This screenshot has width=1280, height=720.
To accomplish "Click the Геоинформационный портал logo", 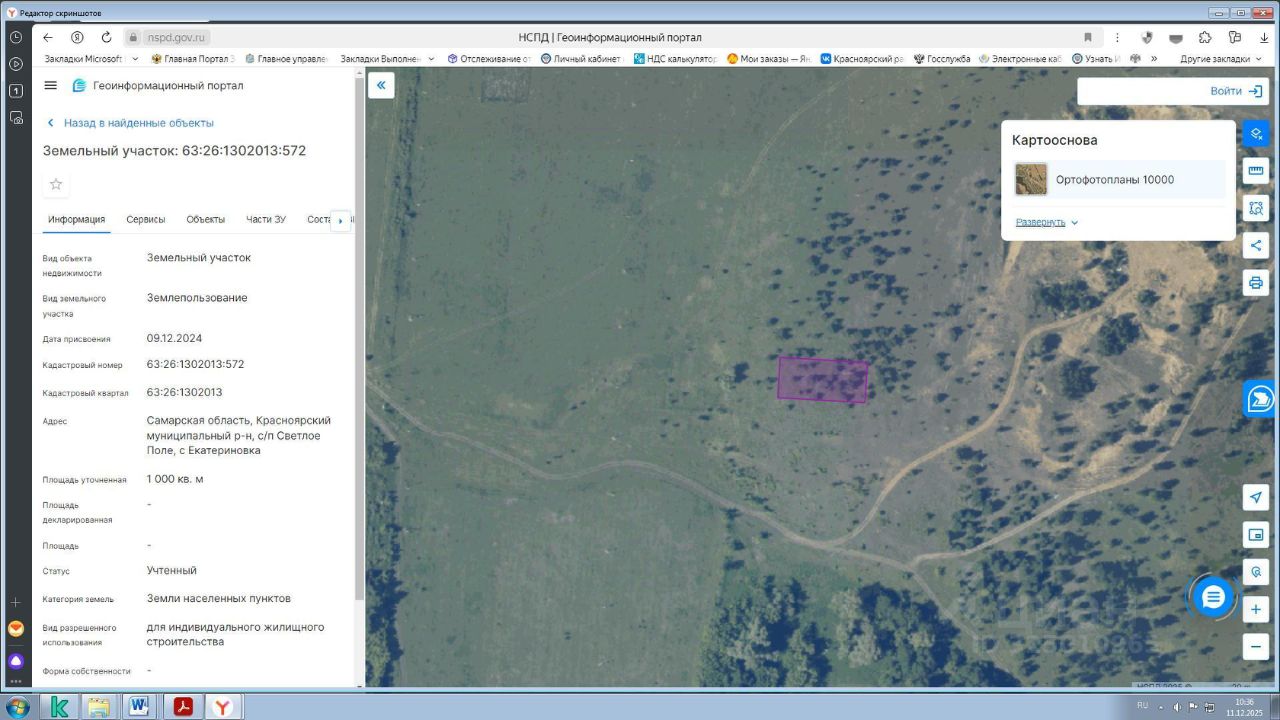I will pyautogui.click(x=158, y=86).
